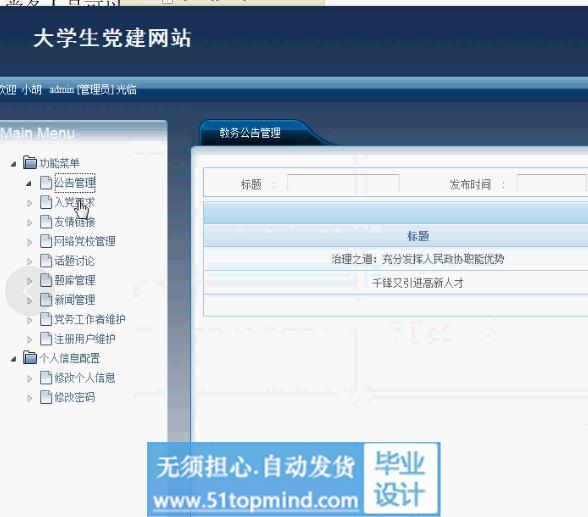Expand the 网络党校管理 tree arrow
The image size is (588, 517).
[29, 242]
